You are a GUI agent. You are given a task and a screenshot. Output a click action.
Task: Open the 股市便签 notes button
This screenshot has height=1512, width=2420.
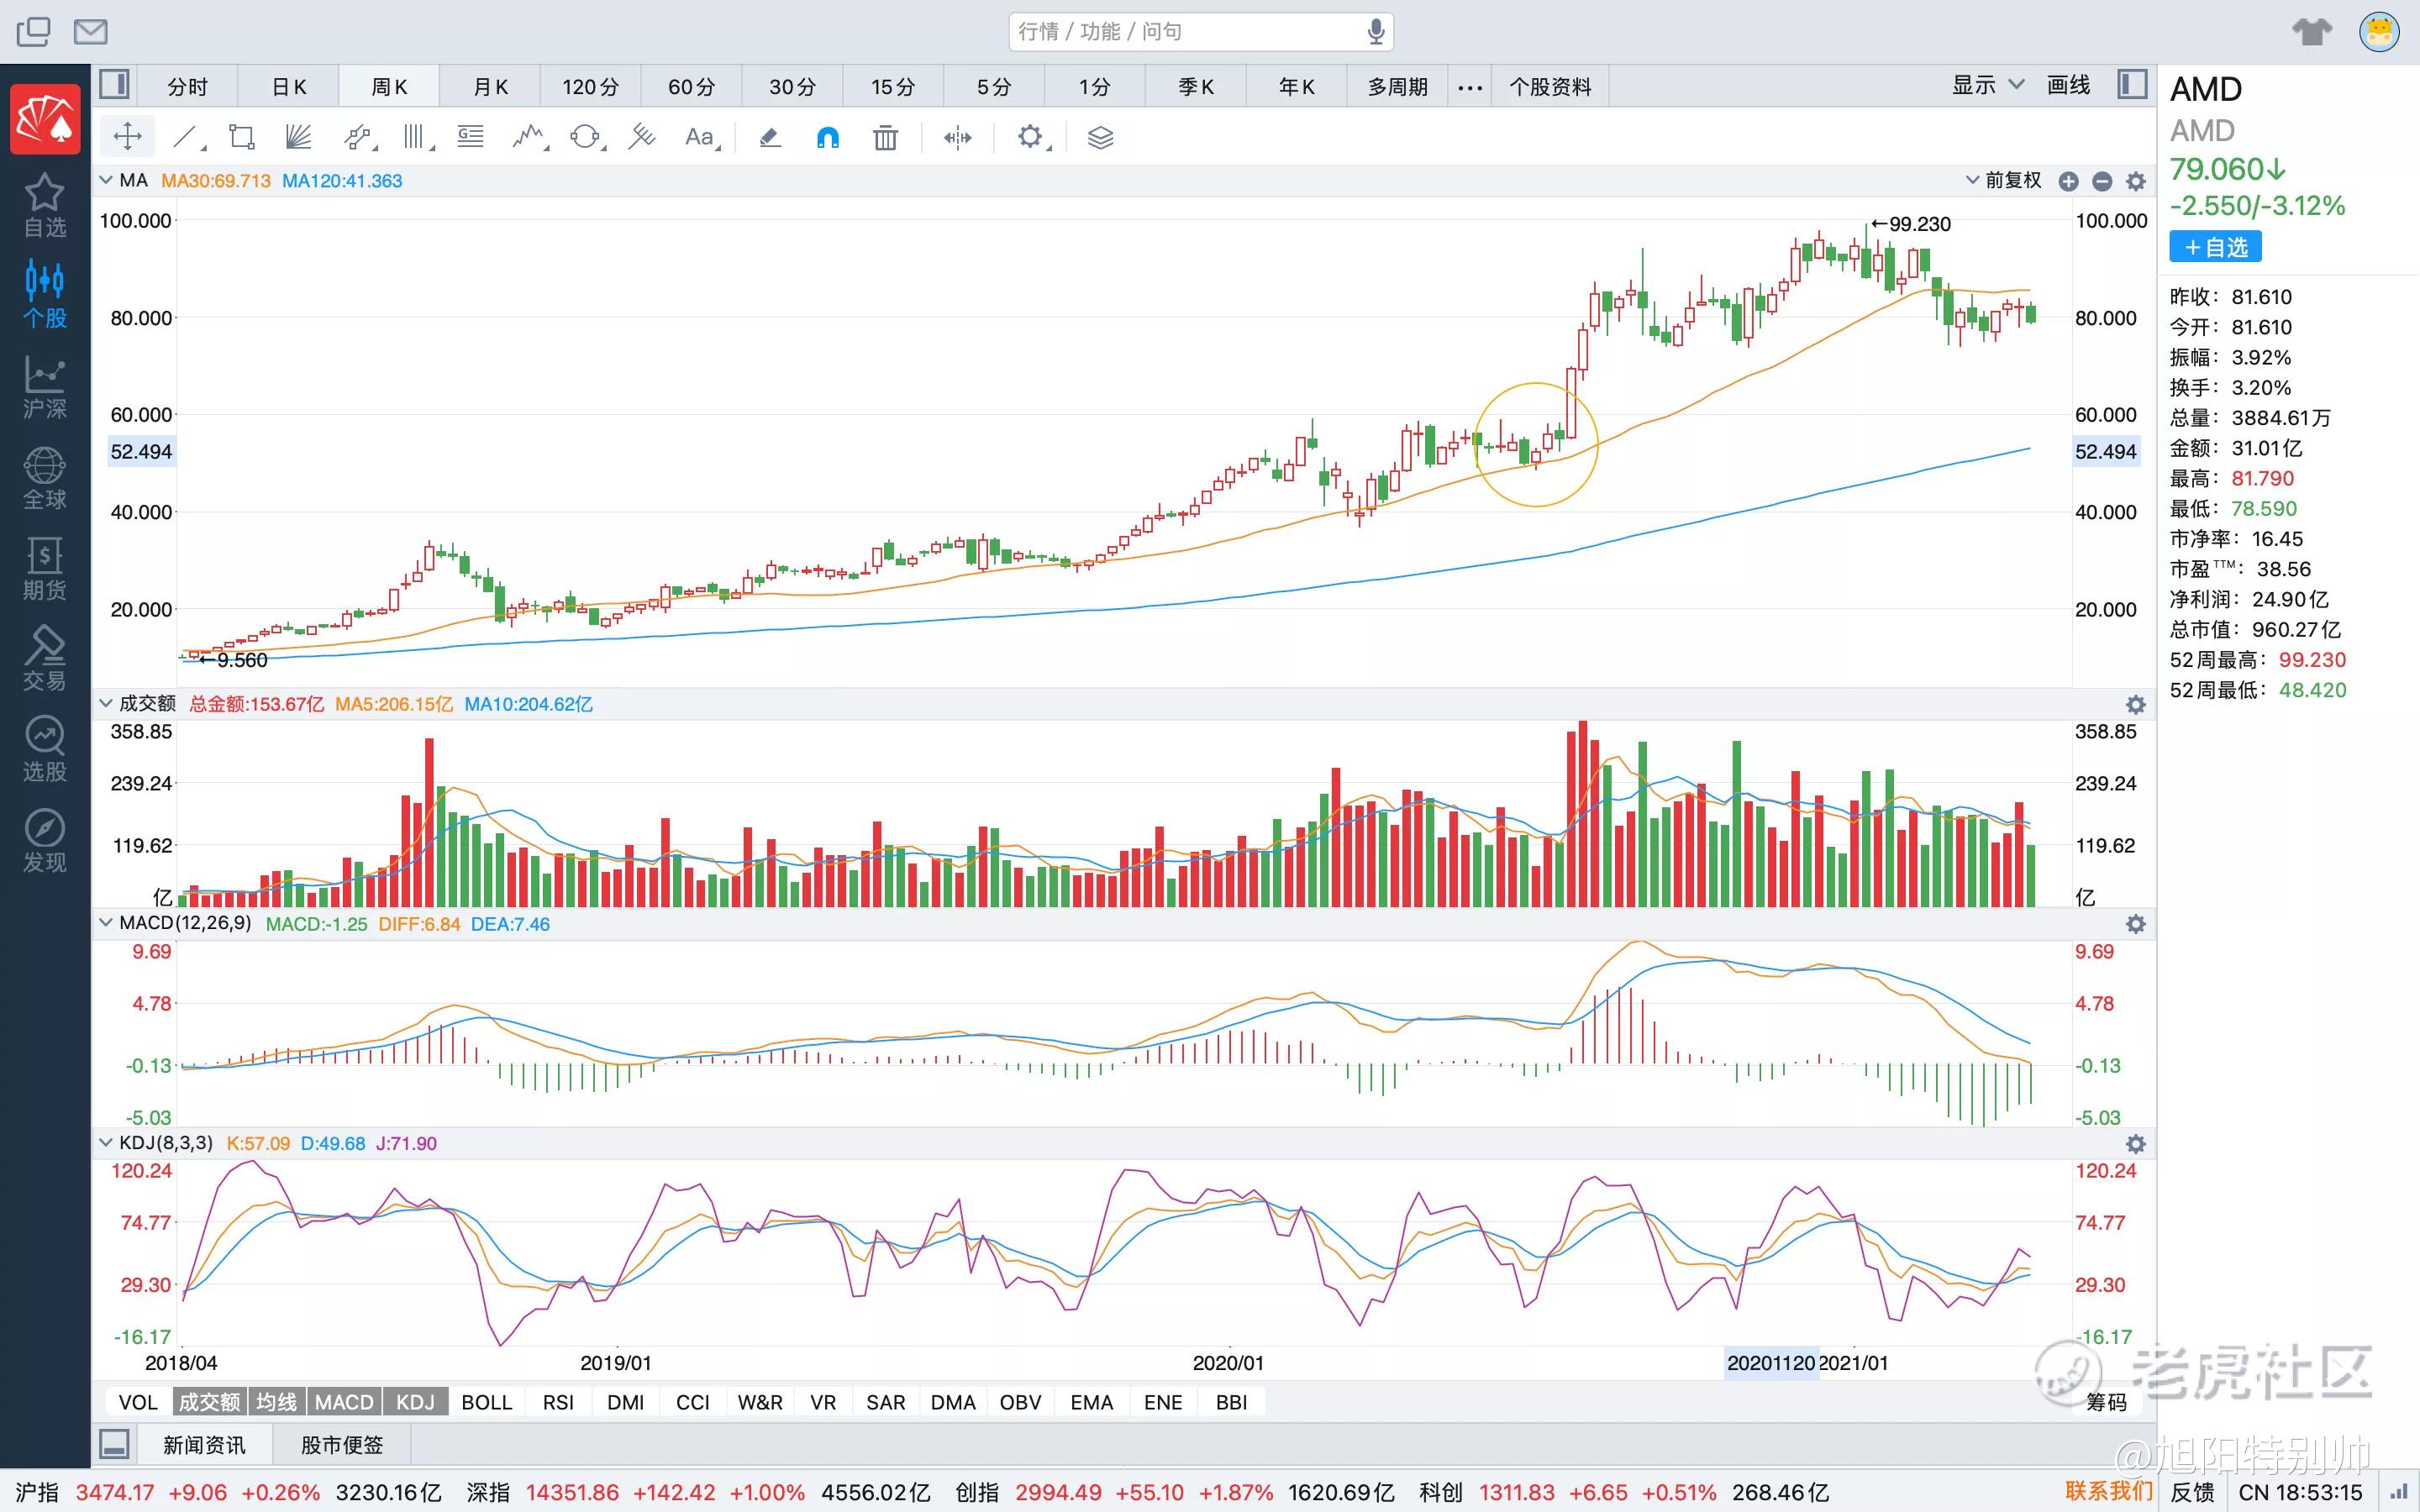point(342,1445)
